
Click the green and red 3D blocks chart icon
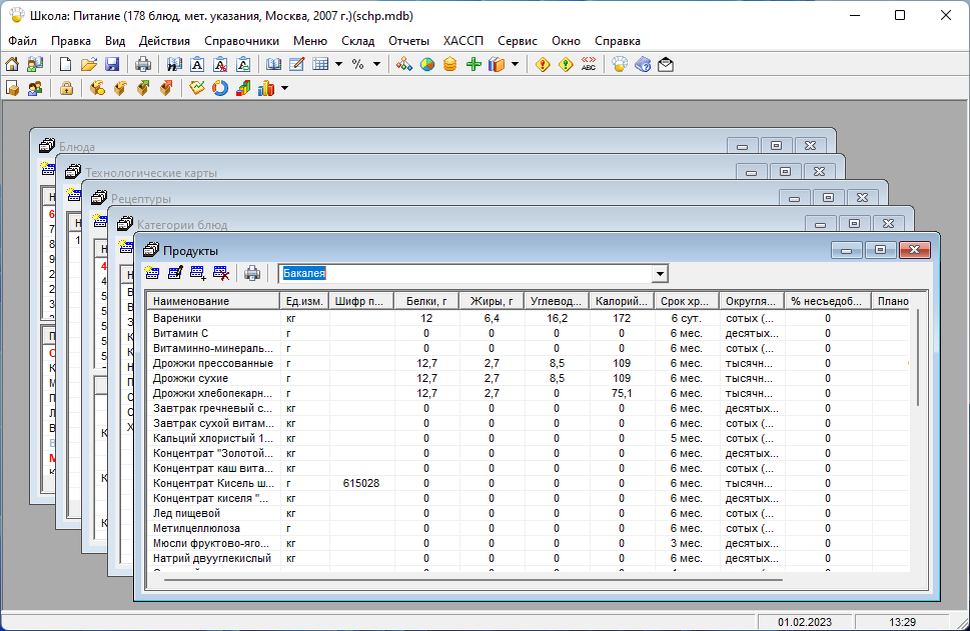[243, 88]
